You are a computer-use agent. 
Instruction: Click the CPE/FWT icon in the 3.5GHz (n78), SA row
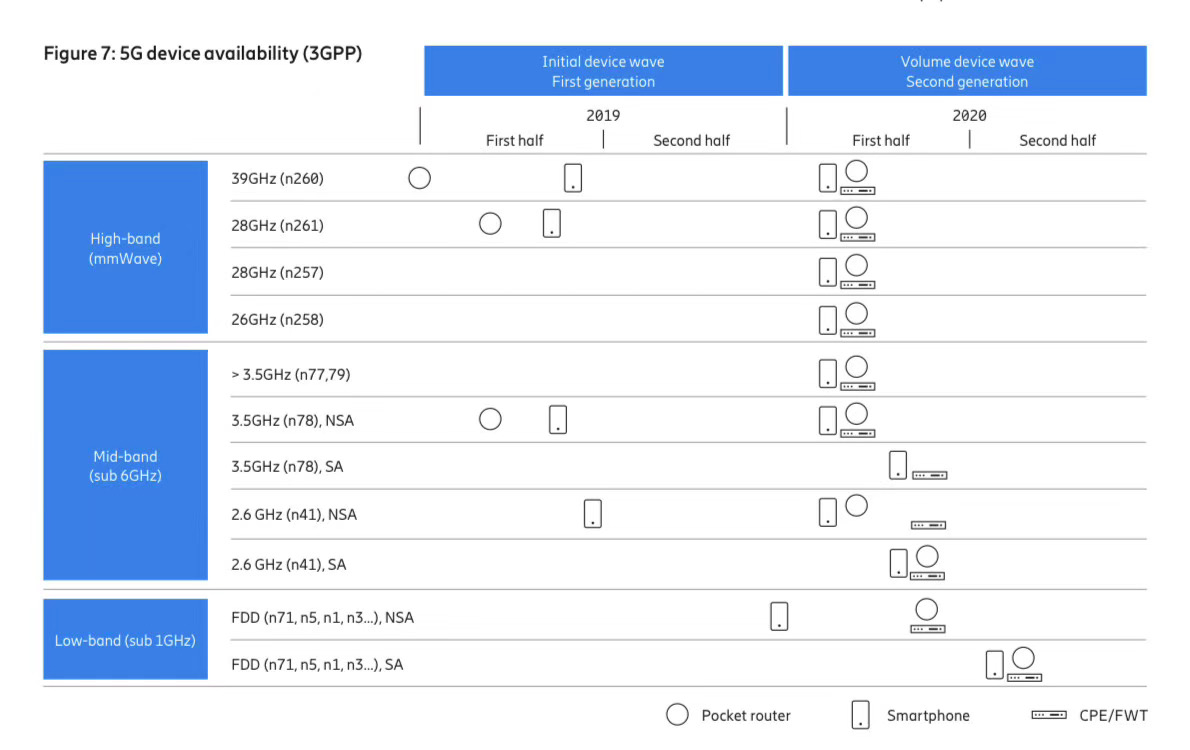pos(929,475)
